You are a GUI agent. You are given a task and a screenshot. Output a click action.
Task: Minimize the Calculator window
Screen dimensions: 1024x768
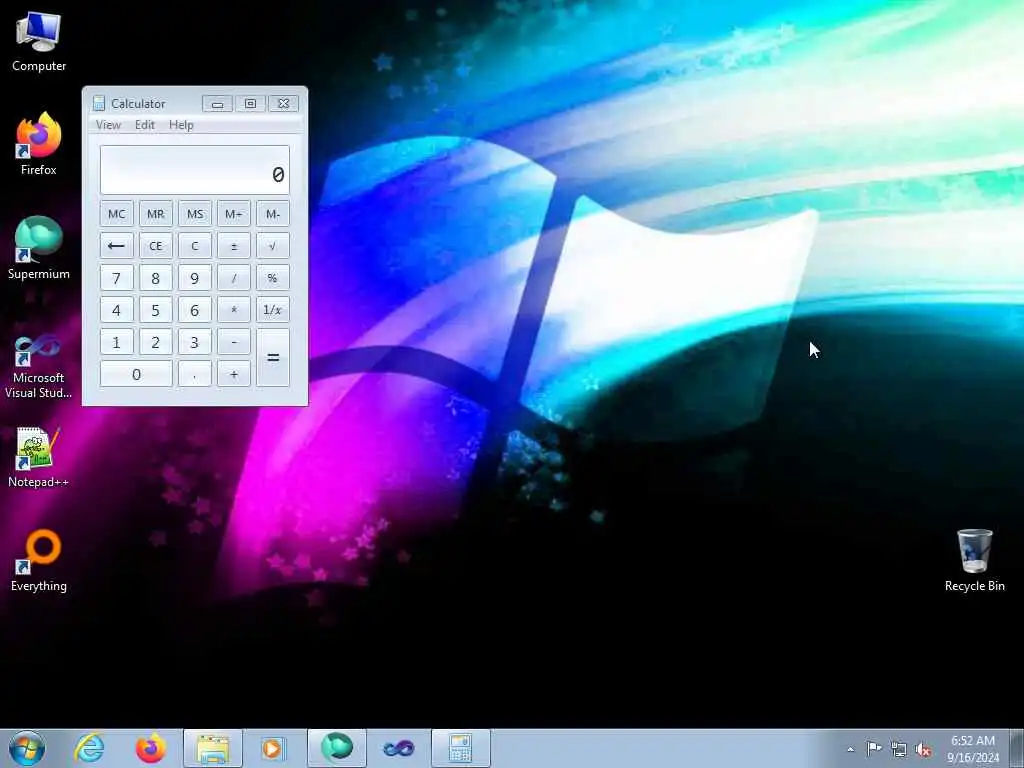coord(217,103)
